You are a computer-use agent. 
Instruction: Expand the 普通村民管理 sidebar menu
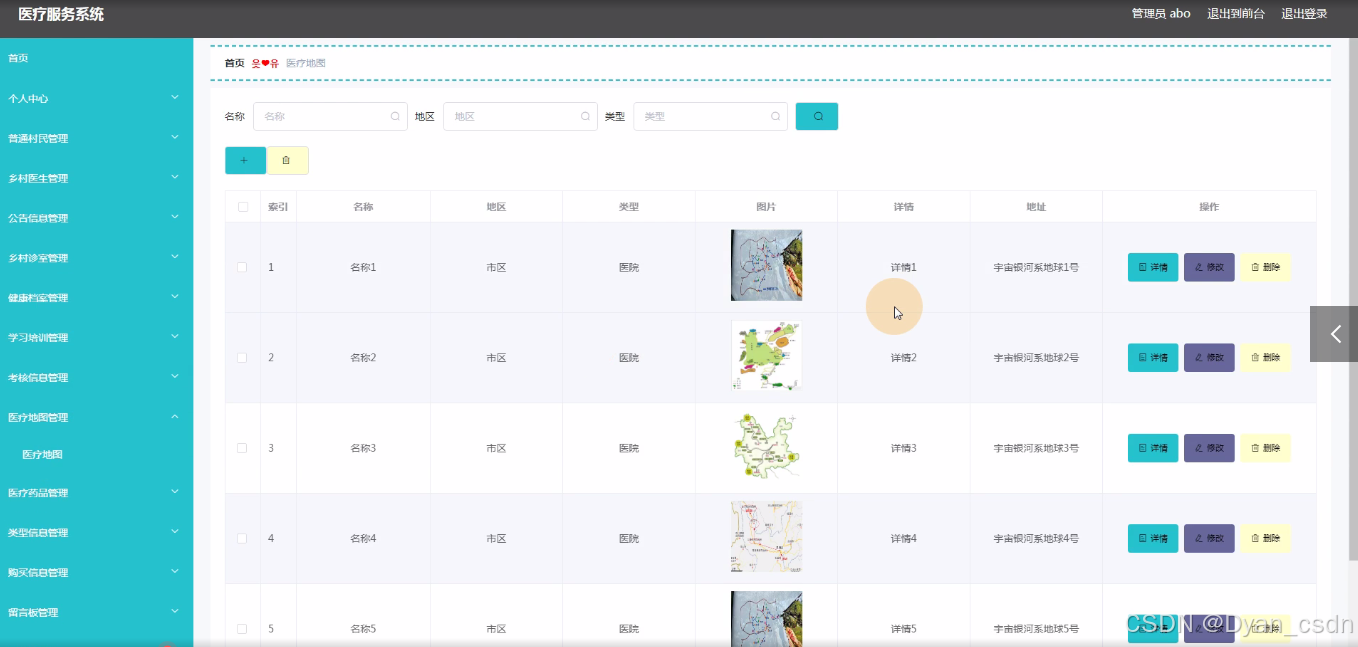(96, 138)
